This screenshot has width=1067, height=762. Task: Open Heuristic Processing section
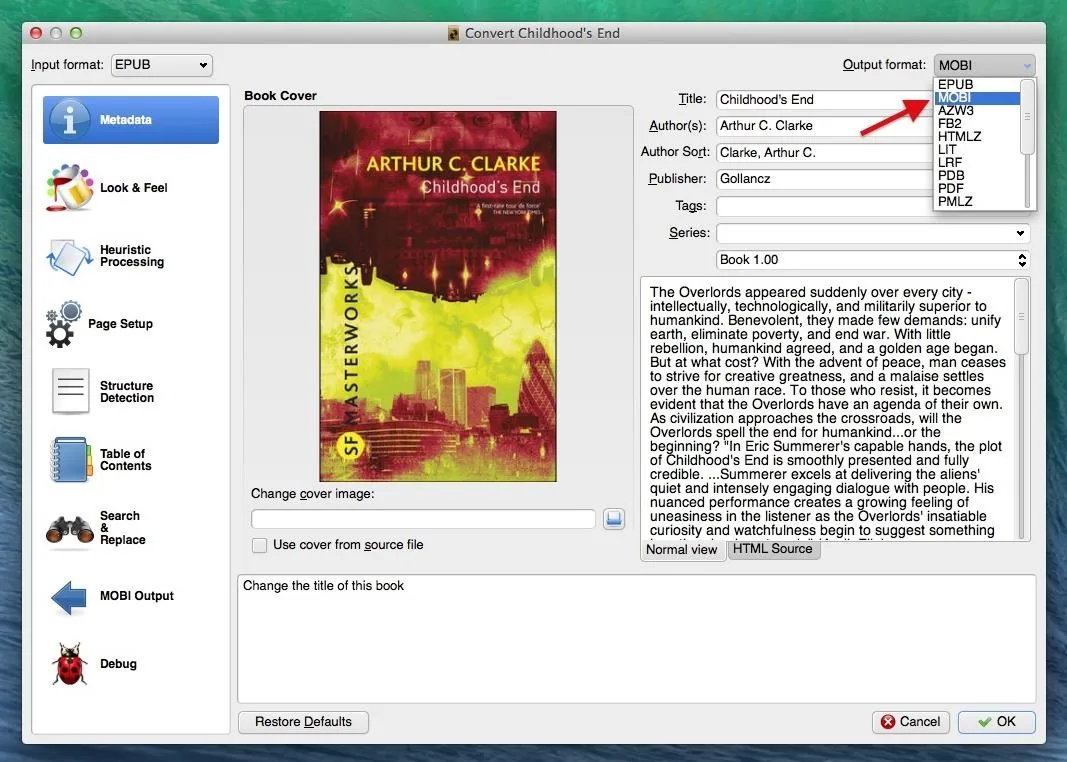tap(131, 256)
